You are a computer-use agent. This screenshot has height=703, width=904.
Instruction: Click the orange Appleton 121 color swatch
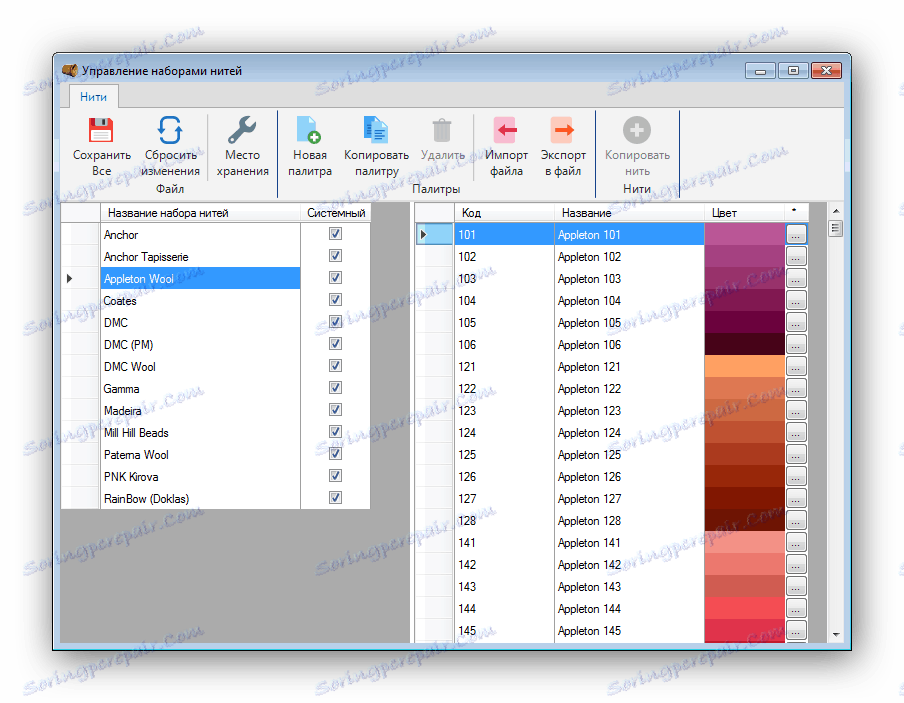click(x=744, y=366)
